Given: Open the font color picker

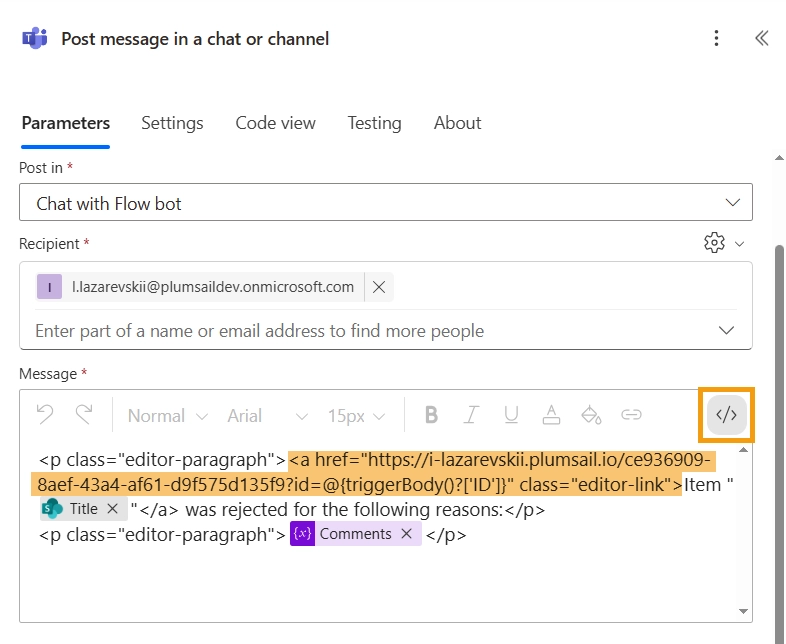Looking at the screenshot, I should (551, 415).
